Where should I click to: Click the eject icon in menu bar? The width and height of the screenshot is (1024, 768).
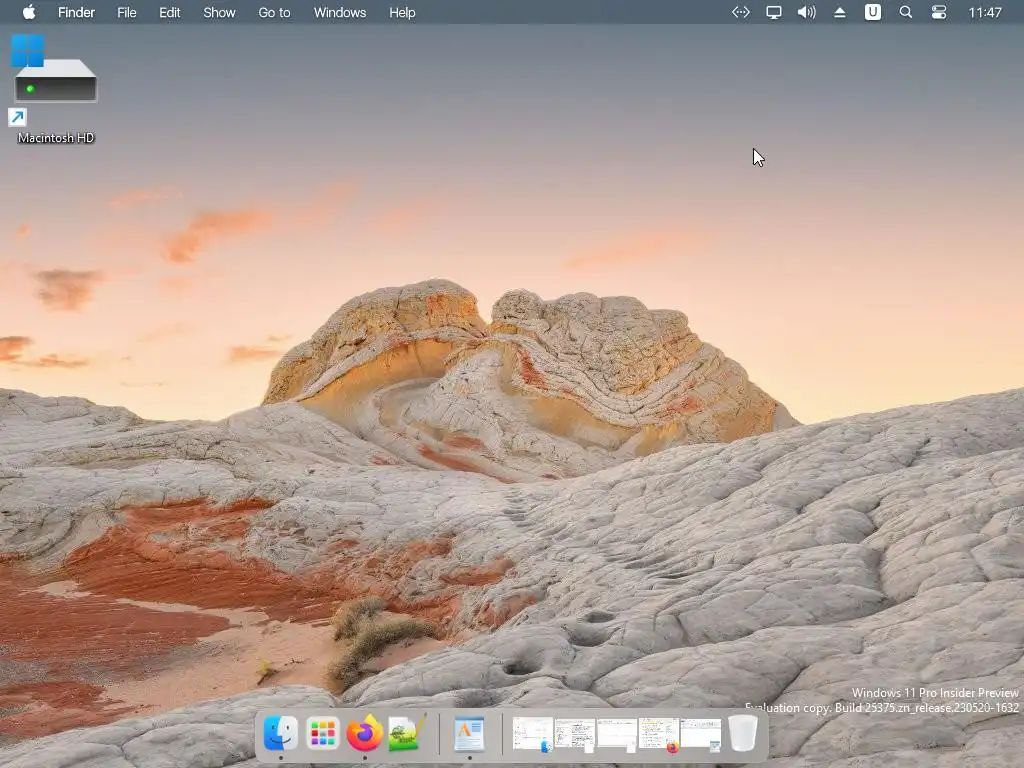point(840,12)
